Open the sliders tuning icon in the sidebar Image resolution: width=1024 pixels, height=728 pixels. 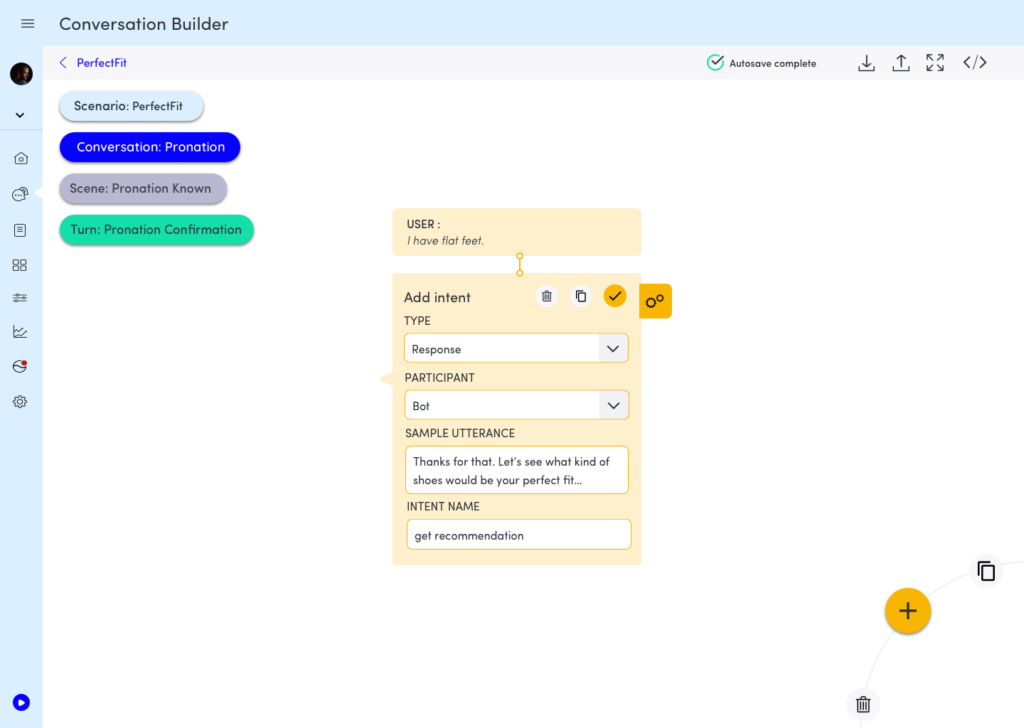click(20, 298)
